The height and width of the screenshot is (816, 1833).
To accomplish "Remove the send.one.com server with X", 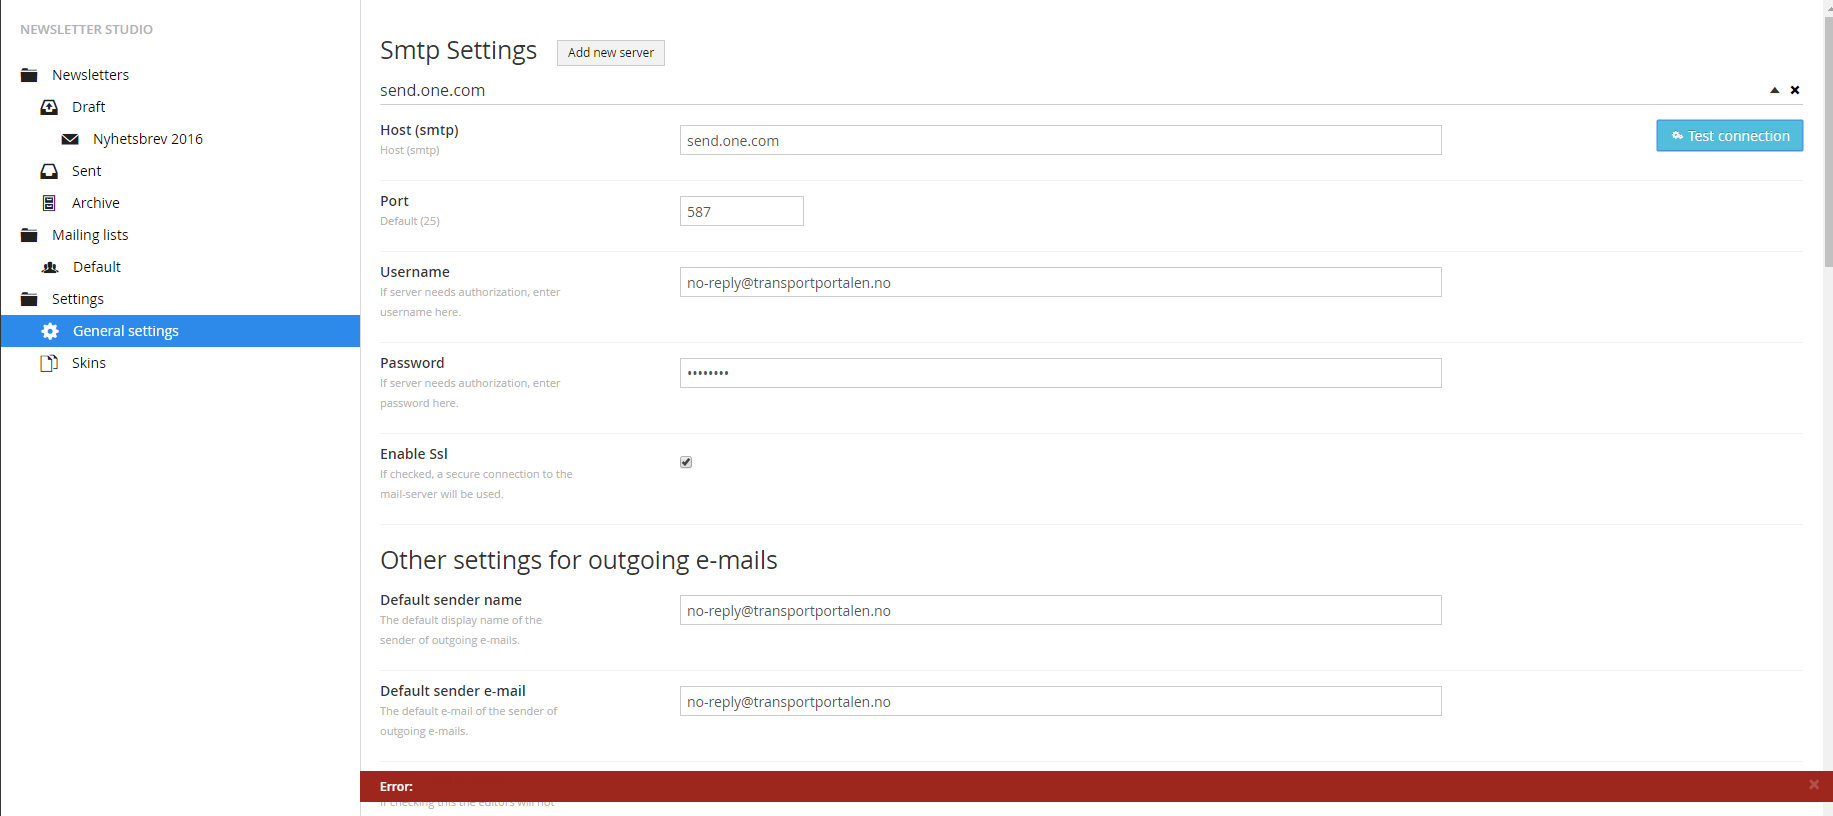I will pos(1795,90).
